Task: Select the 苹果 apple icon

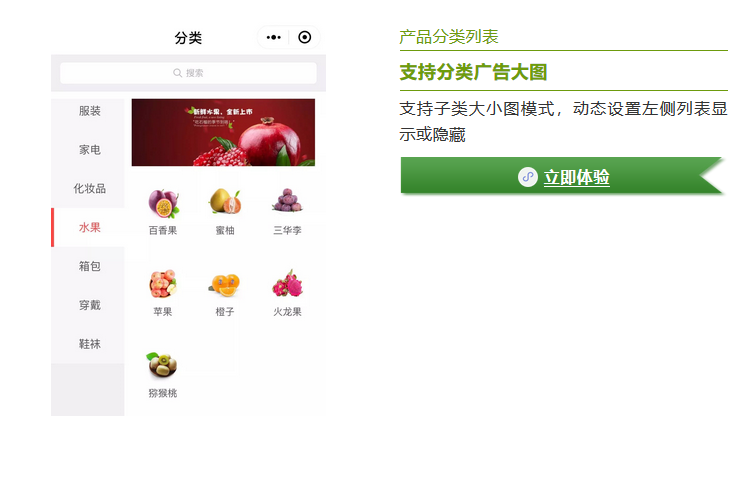Action: point(163,284)
